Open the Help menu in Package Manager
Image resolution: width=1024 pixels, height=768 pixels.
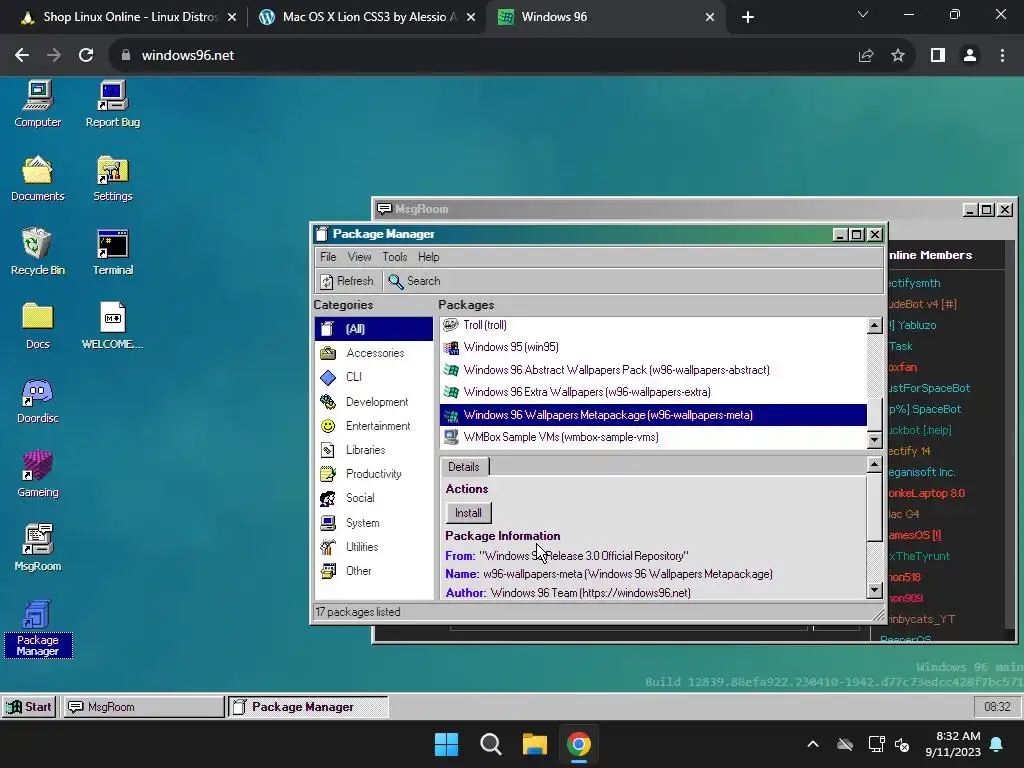click(x=428, y=257)
